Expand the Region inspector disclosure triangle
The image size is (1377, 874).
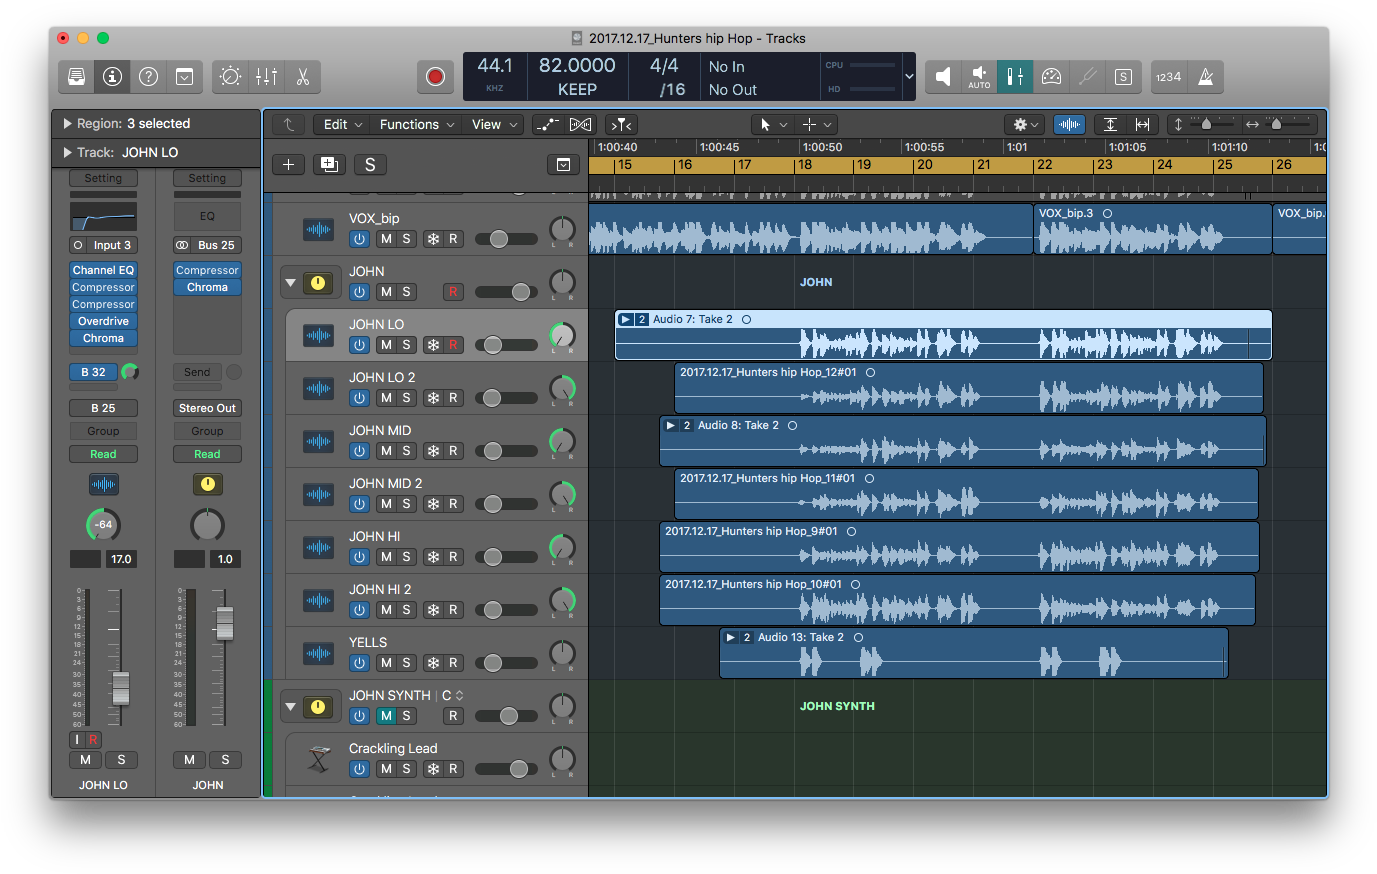67,124
